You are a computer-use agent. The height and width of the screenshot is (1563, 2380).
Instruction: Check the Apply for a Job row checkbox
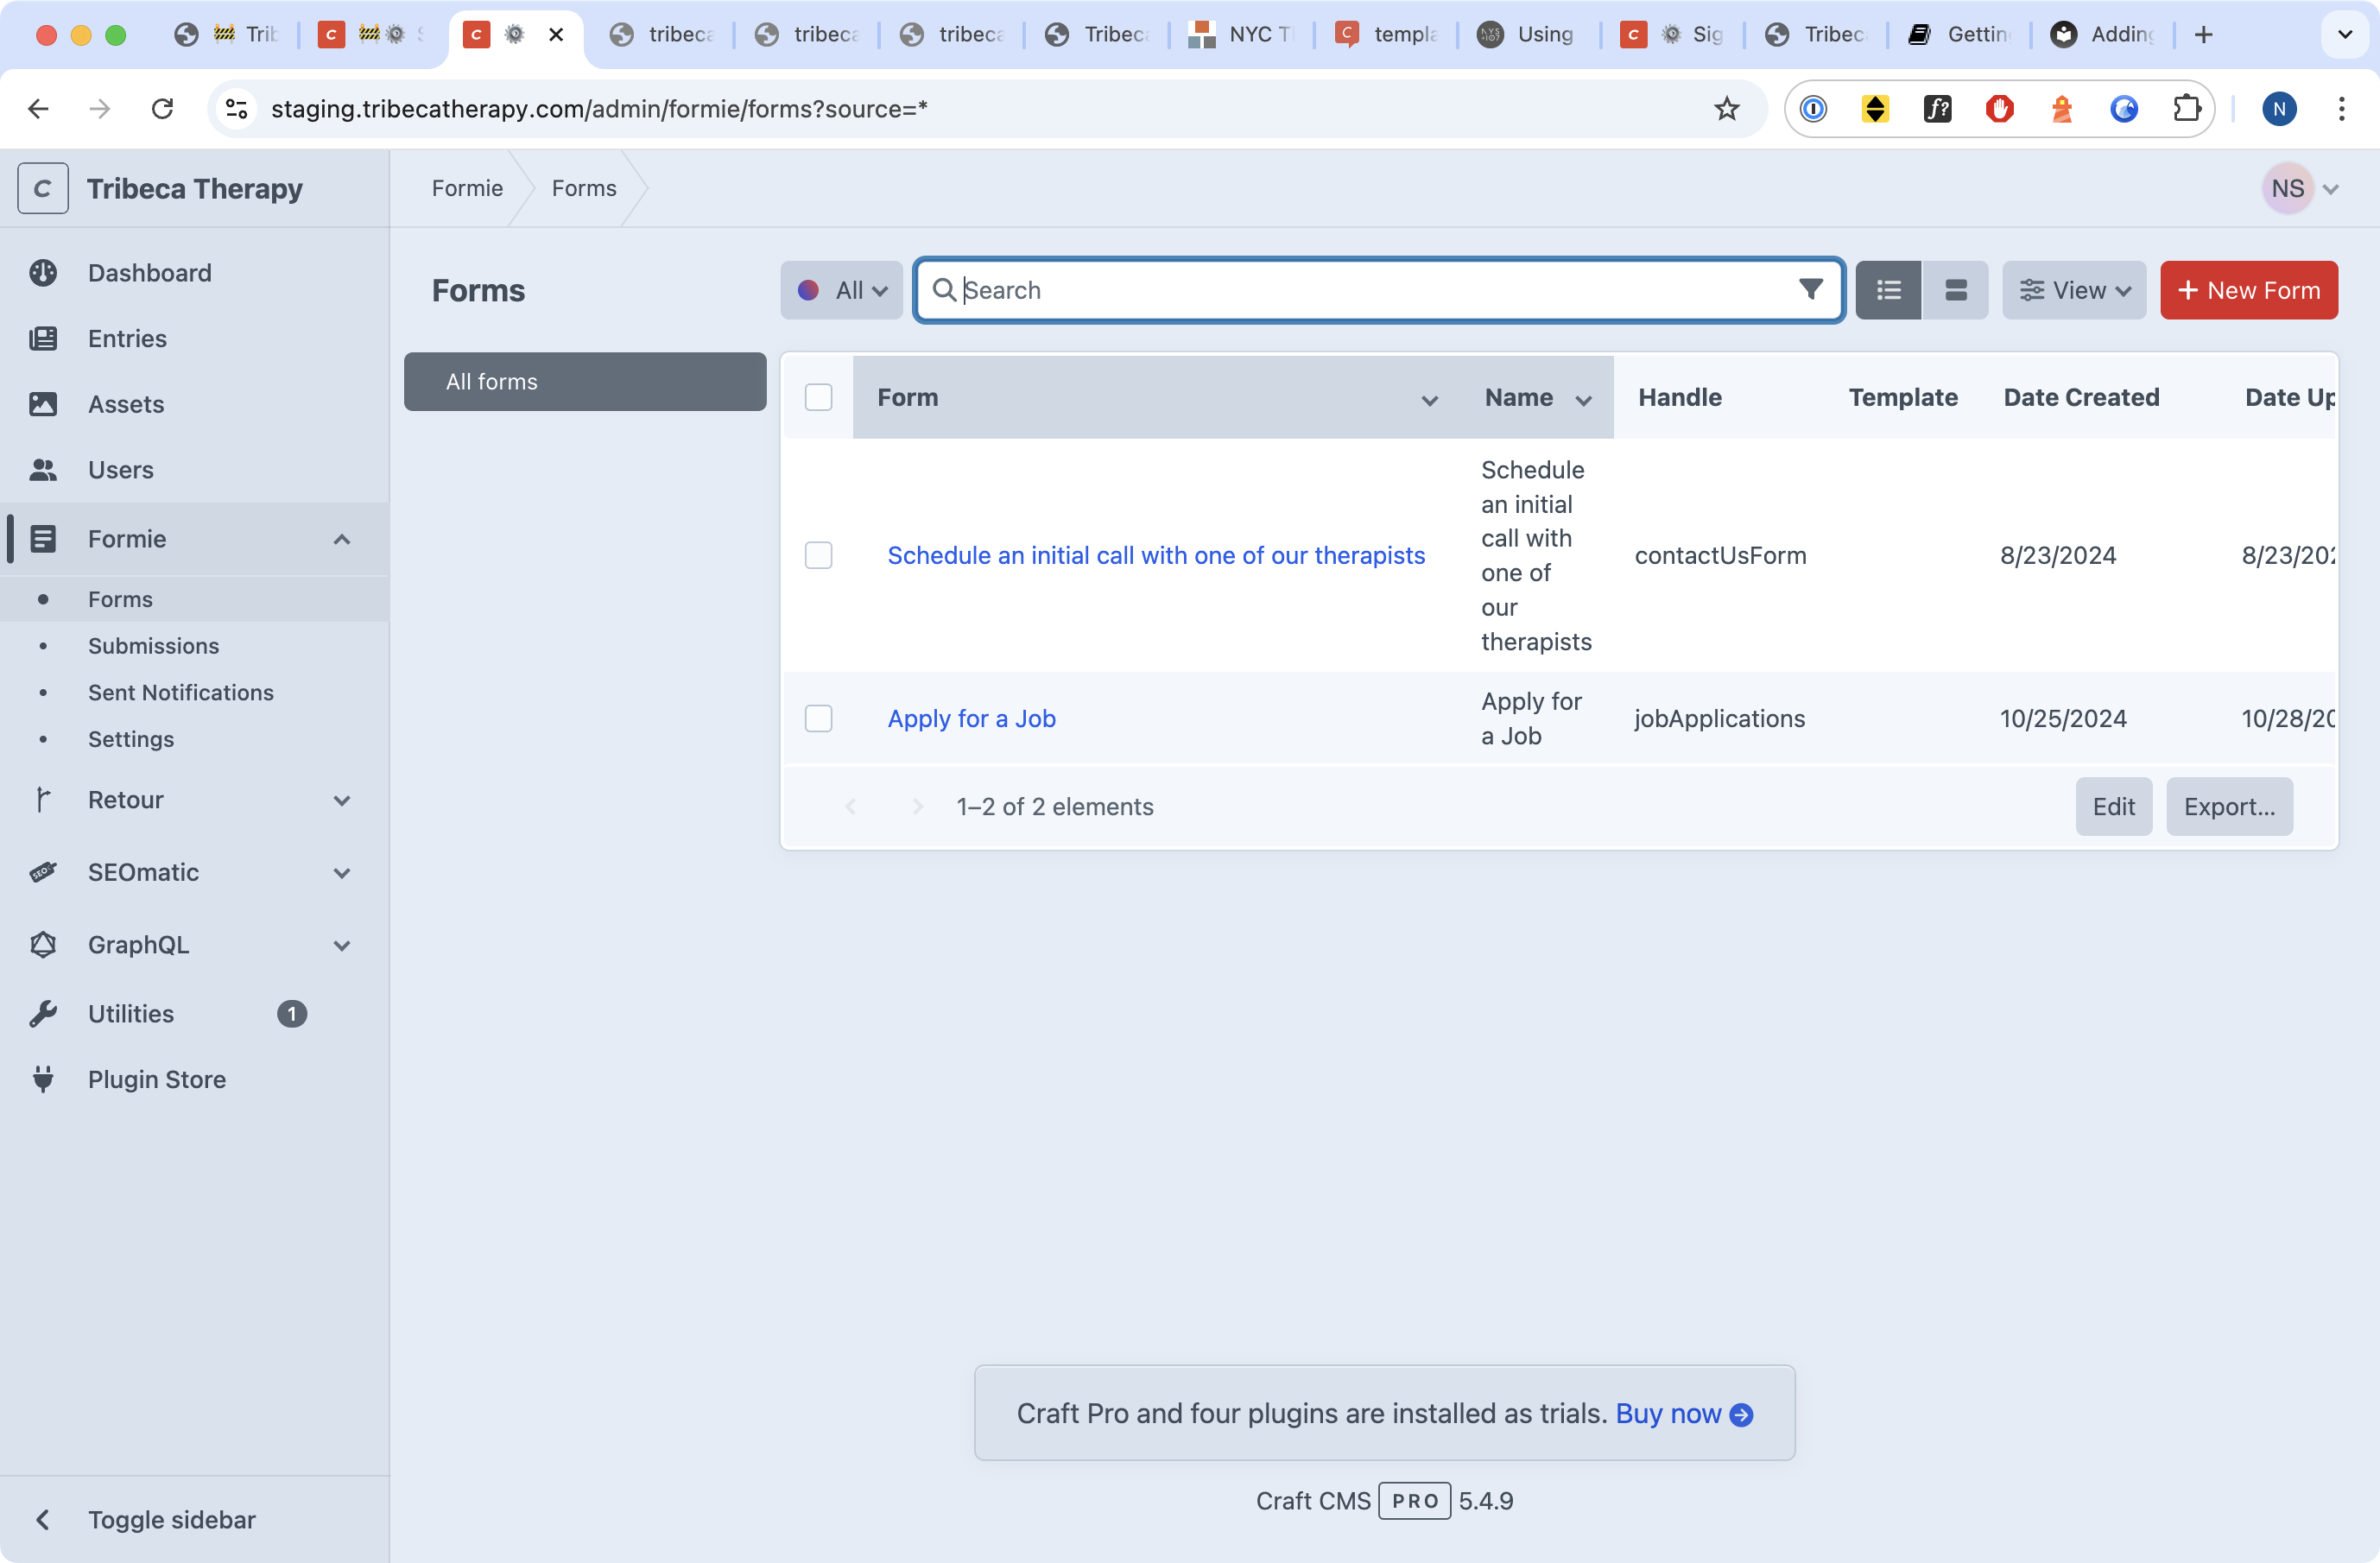[818, 719]
